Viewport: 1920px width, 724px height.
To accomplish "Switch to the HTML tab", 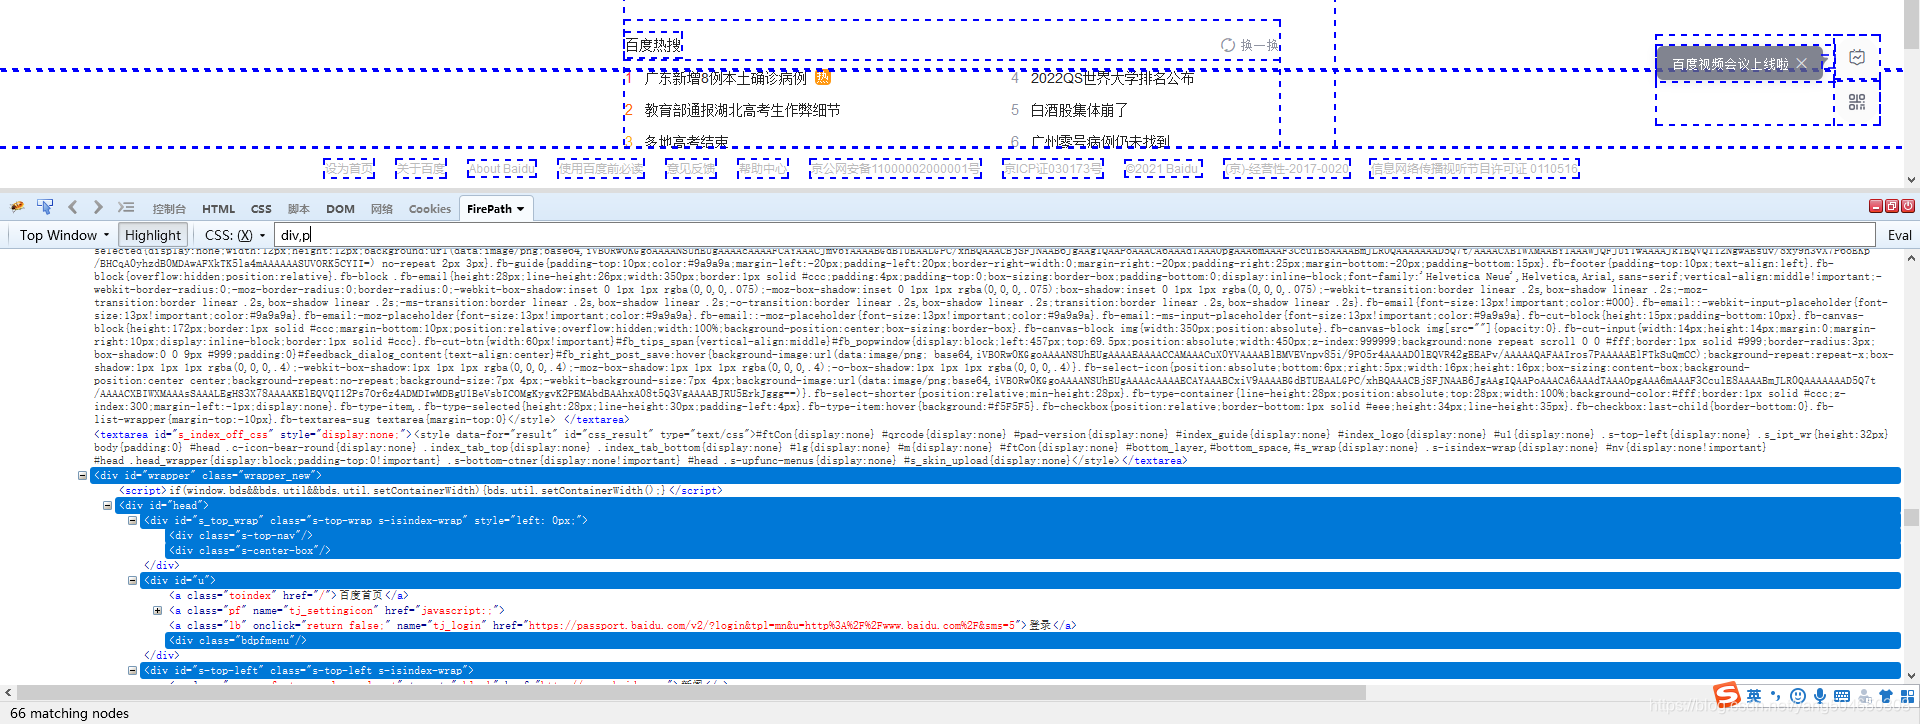I will coord(218,209).
